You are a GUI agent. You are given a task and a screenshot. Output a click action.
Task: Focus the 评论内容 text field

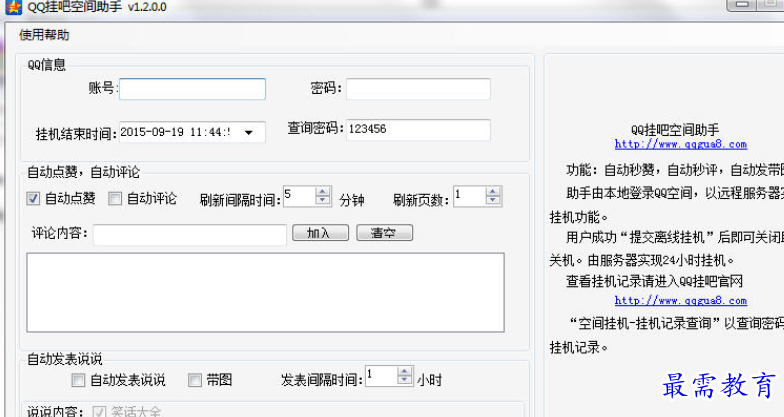tap(190, 234)
